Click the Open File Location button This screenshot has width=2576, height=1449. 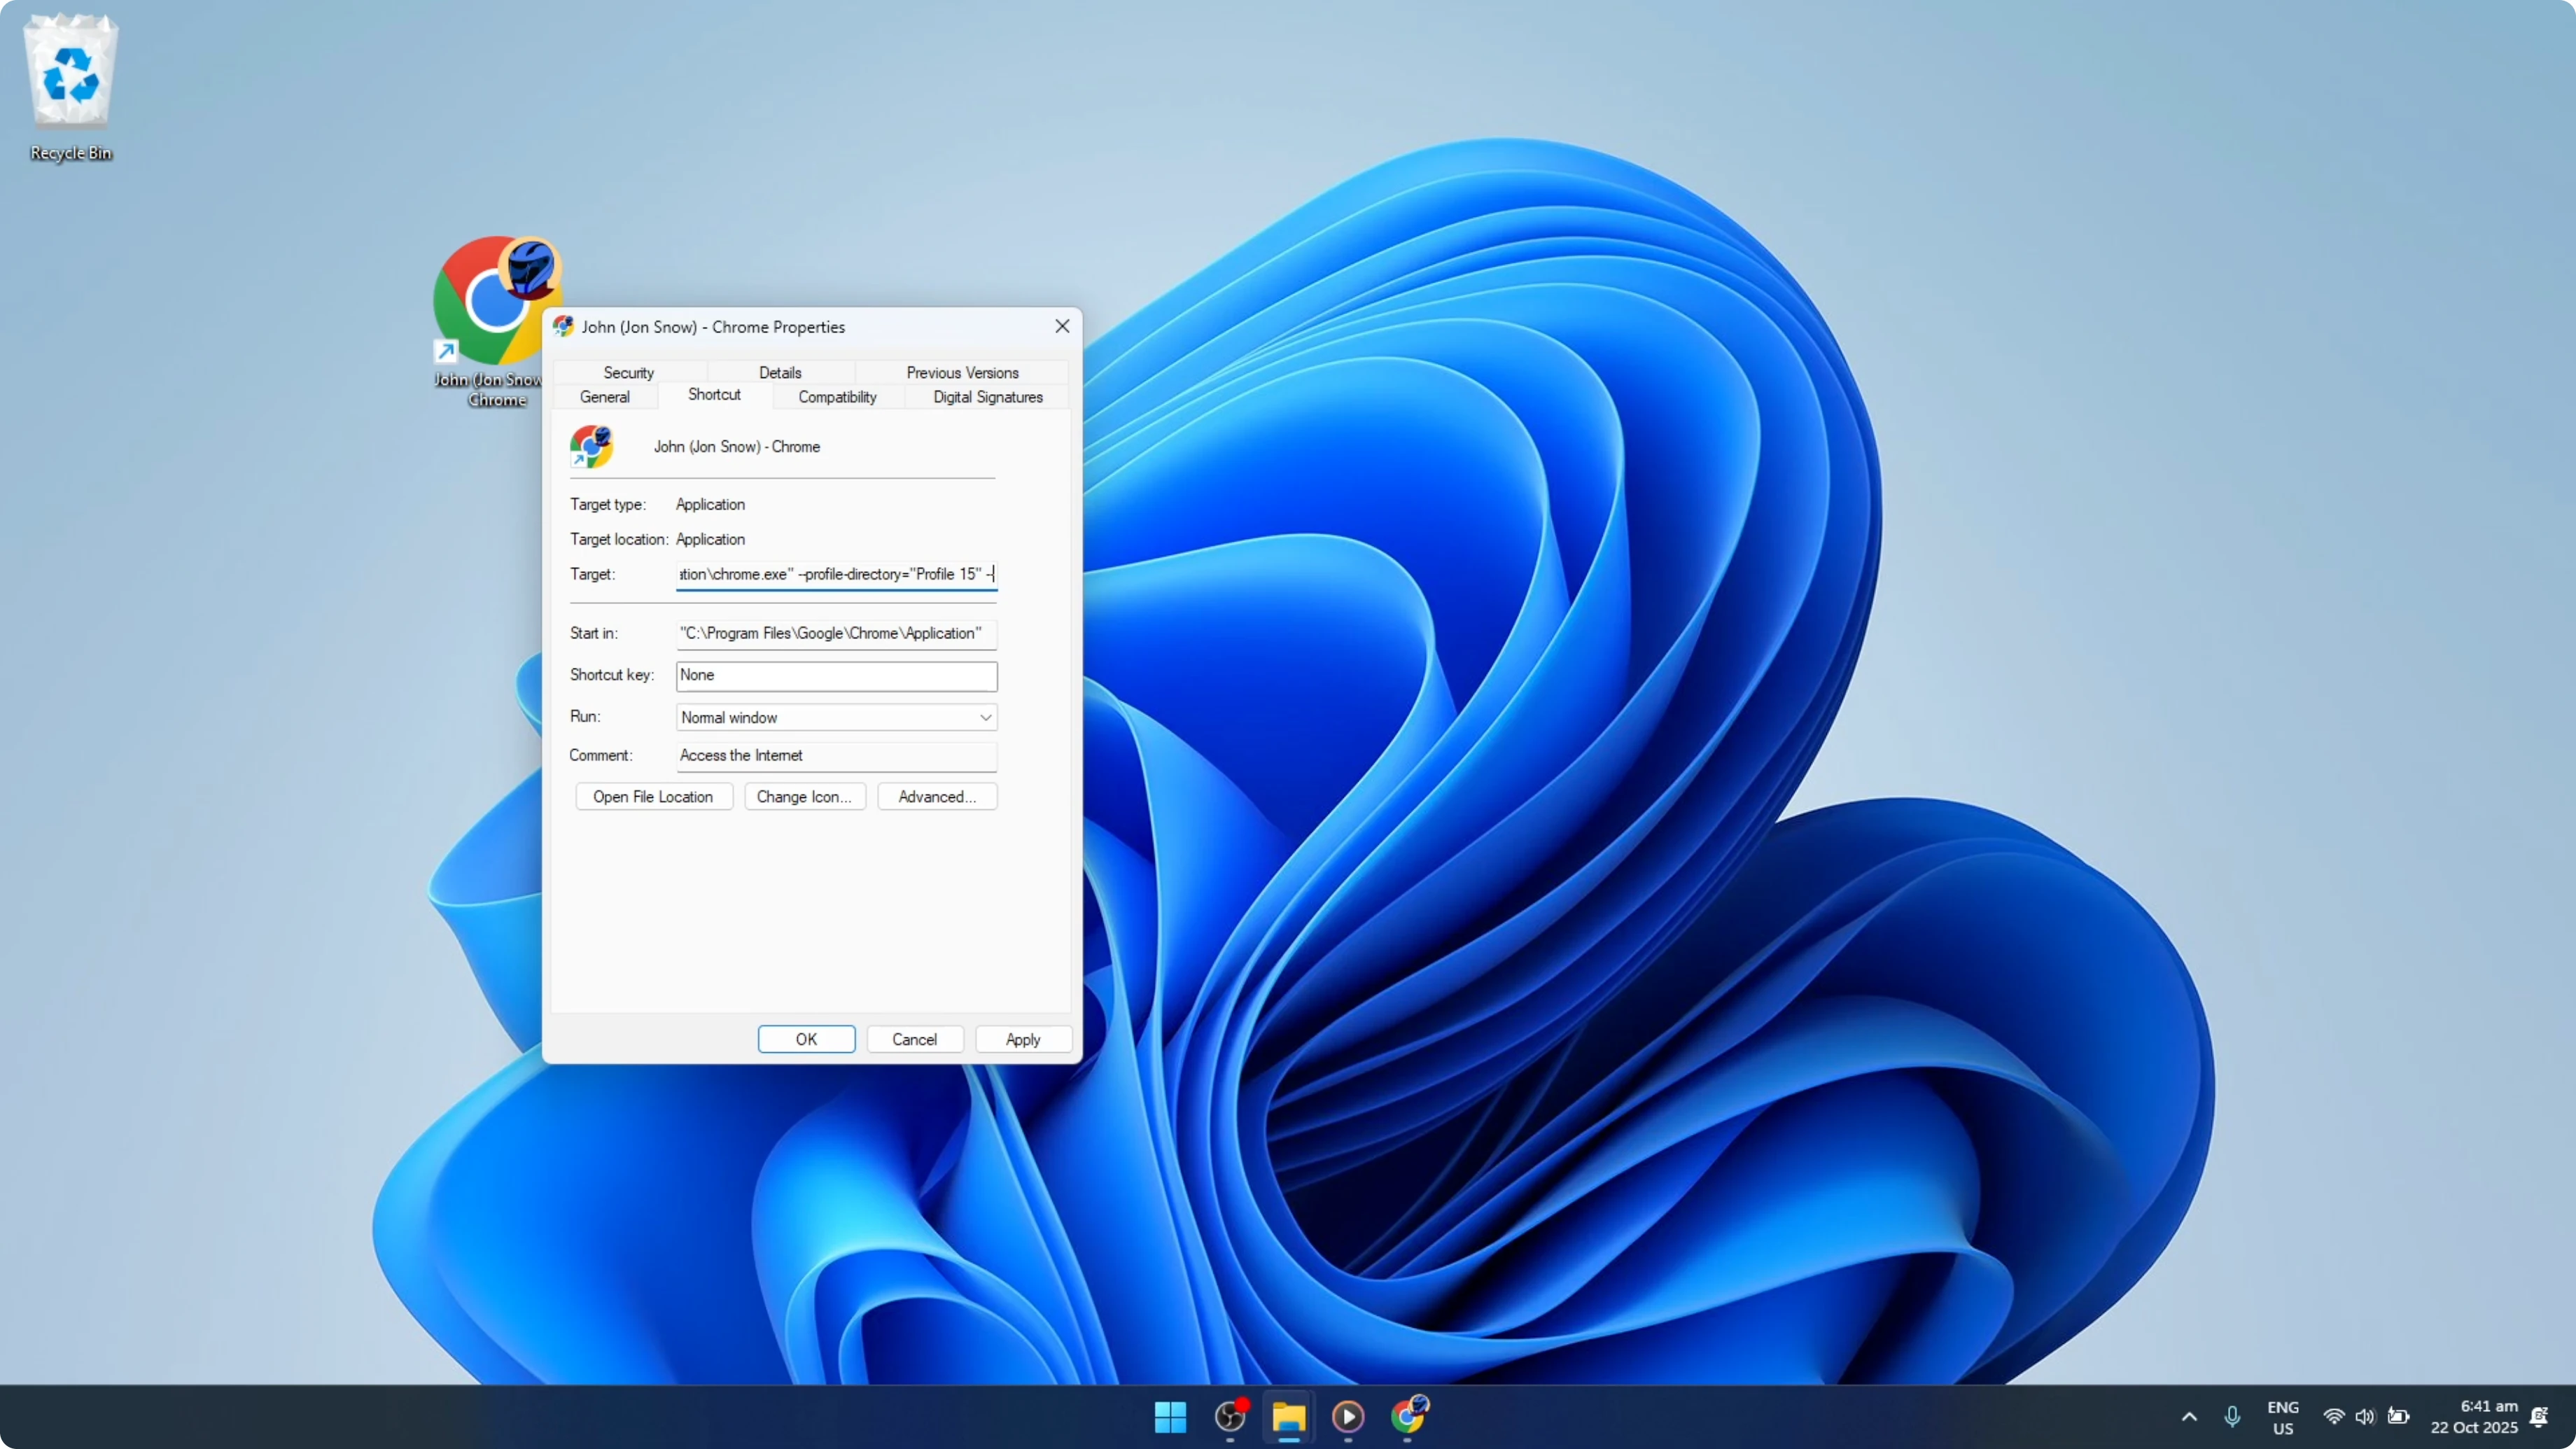pos(653,796)
